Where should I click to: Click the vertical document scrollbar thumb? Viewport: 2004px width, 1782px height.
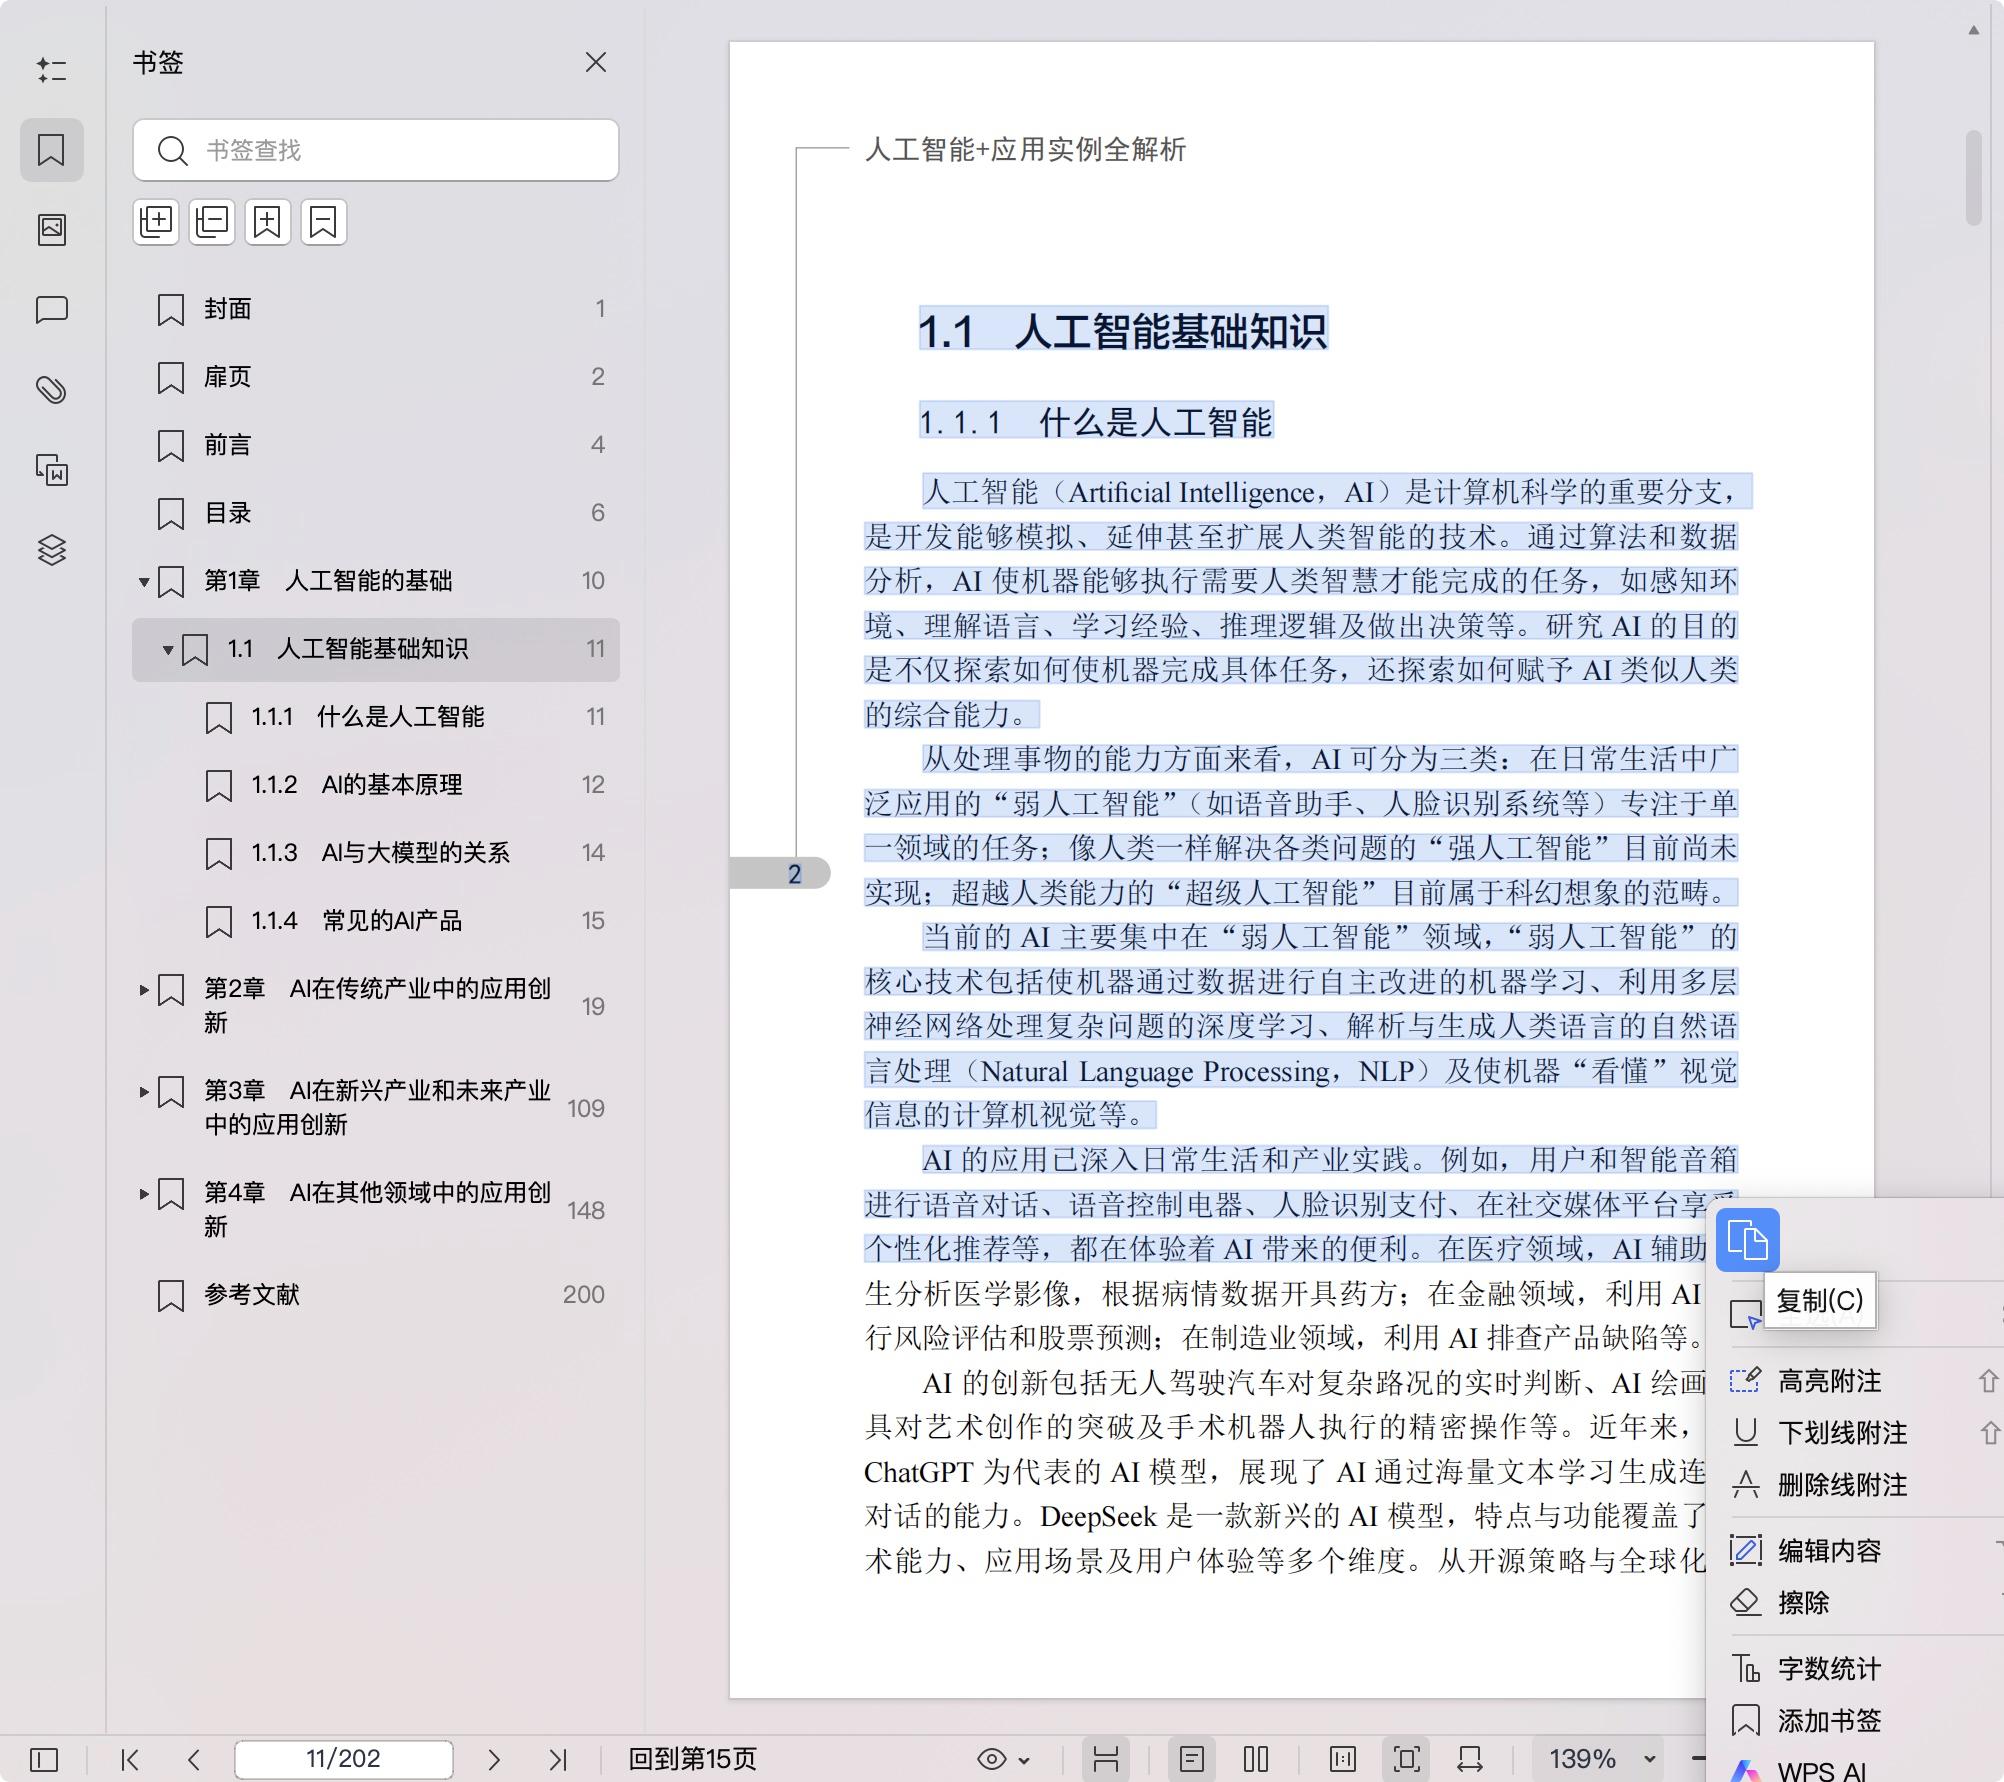point(1973,178)
